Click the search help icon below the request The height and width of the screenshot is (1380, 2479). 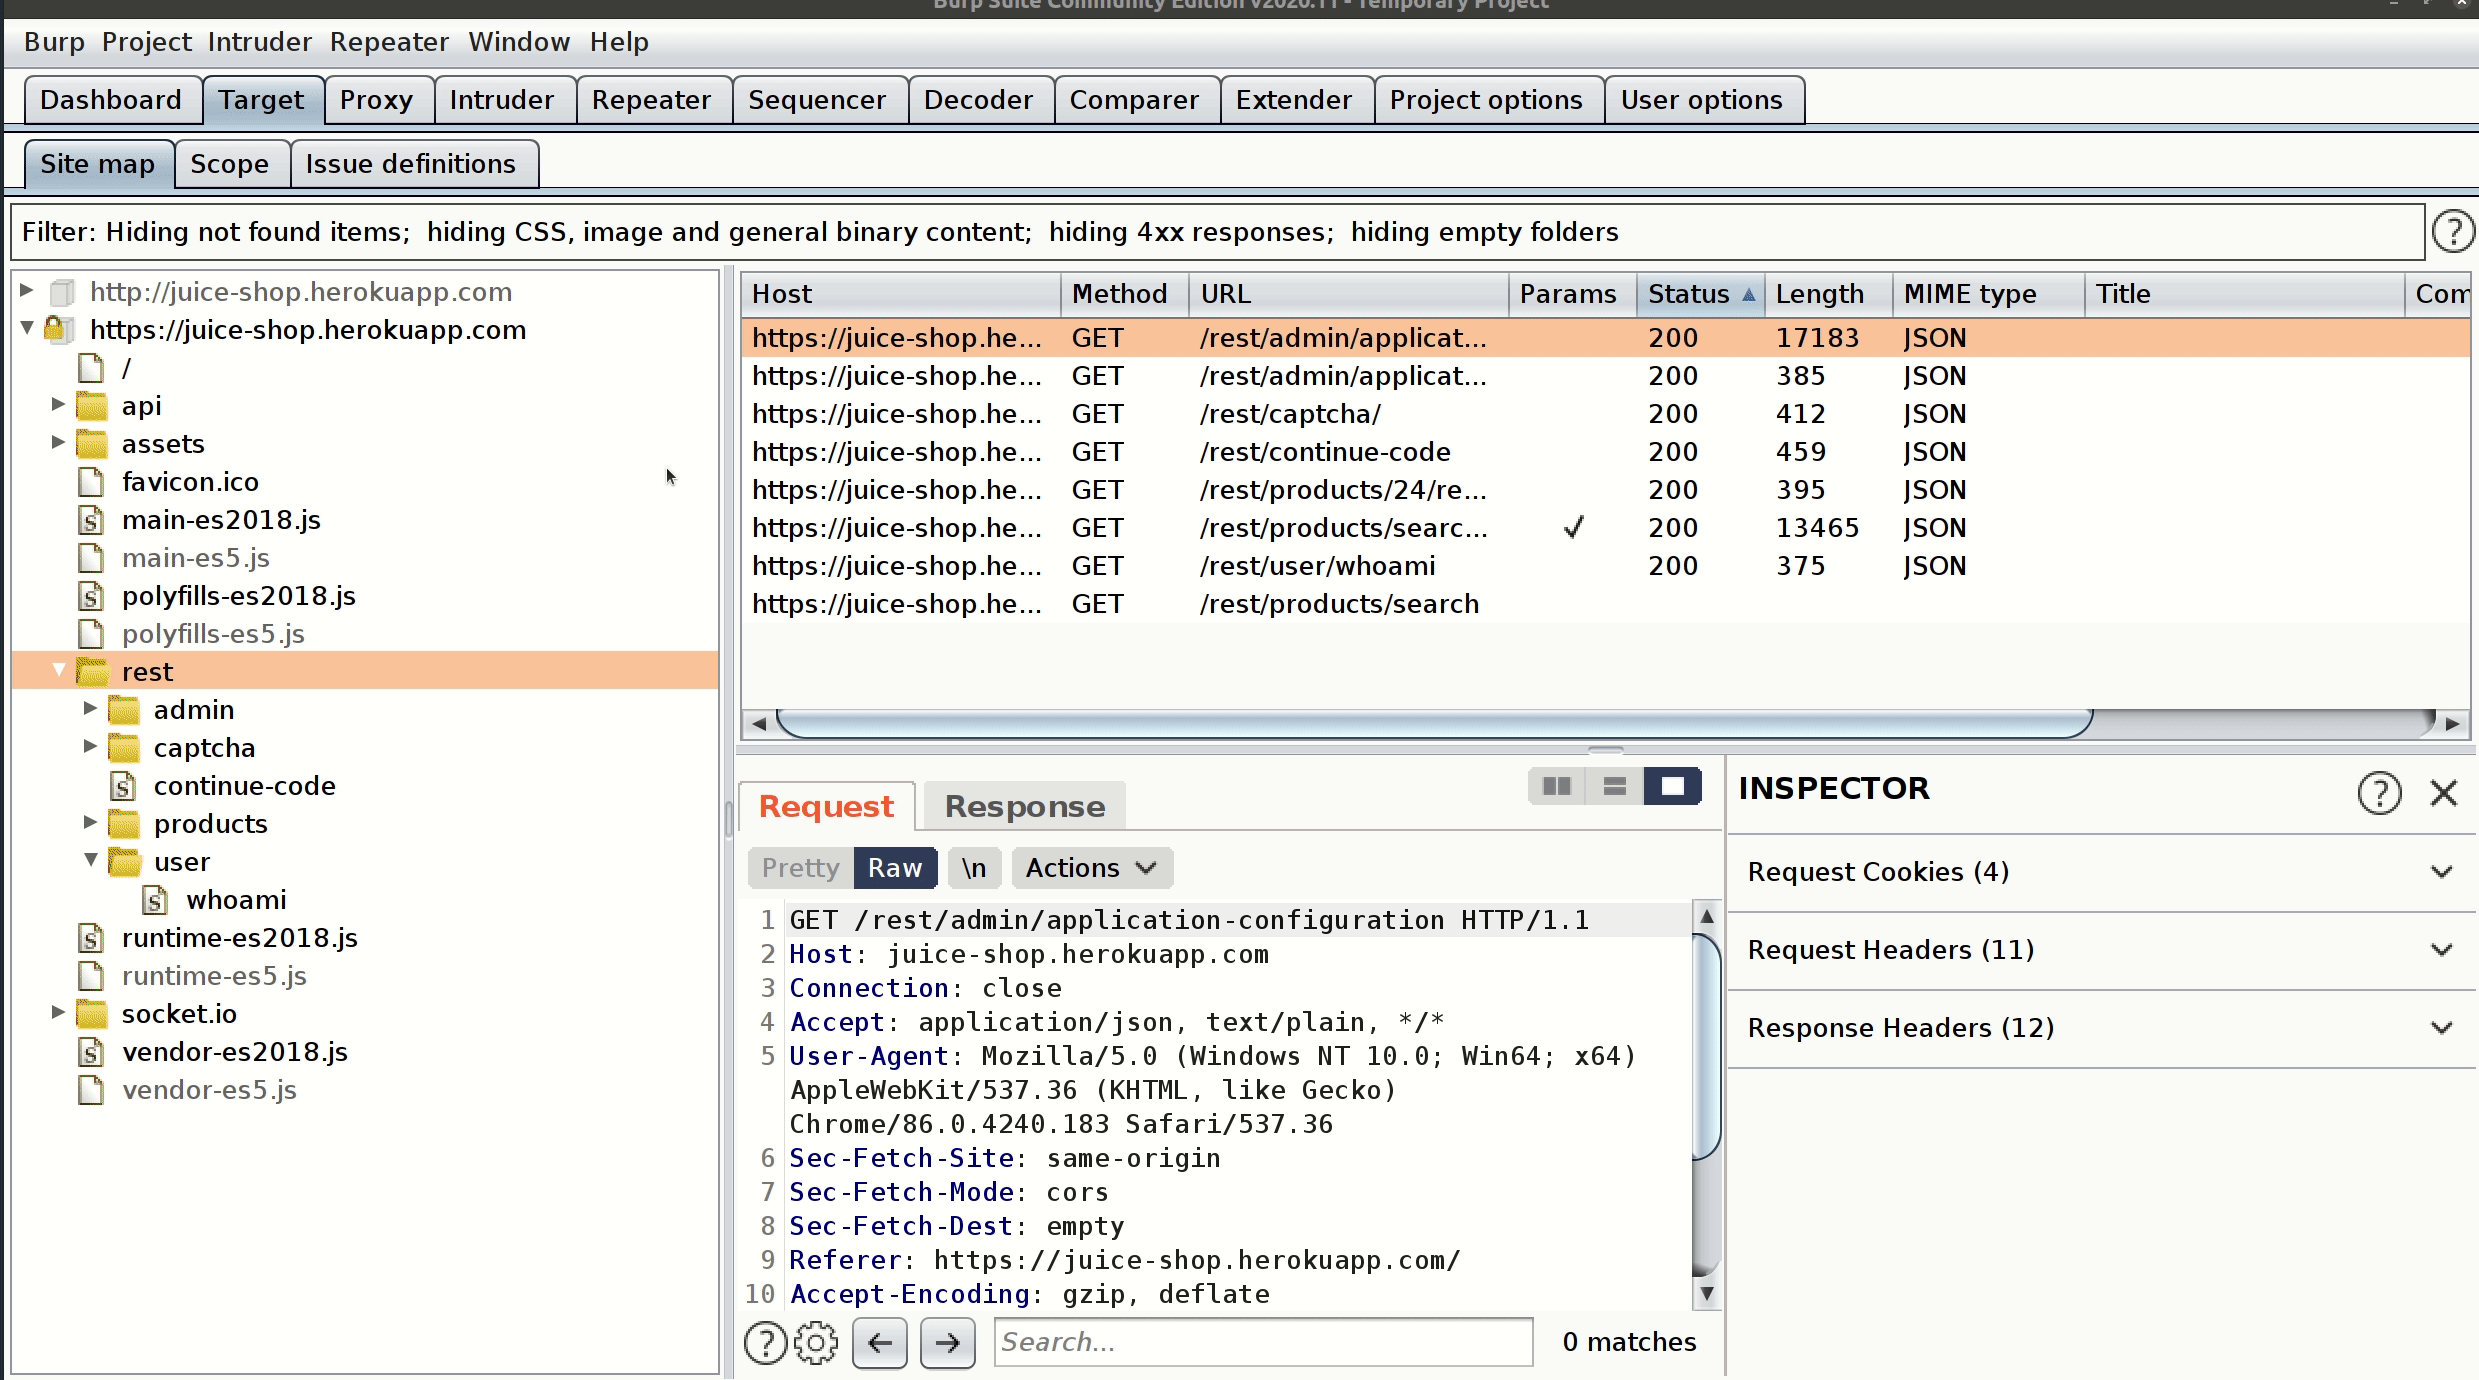click(766, 1342)
